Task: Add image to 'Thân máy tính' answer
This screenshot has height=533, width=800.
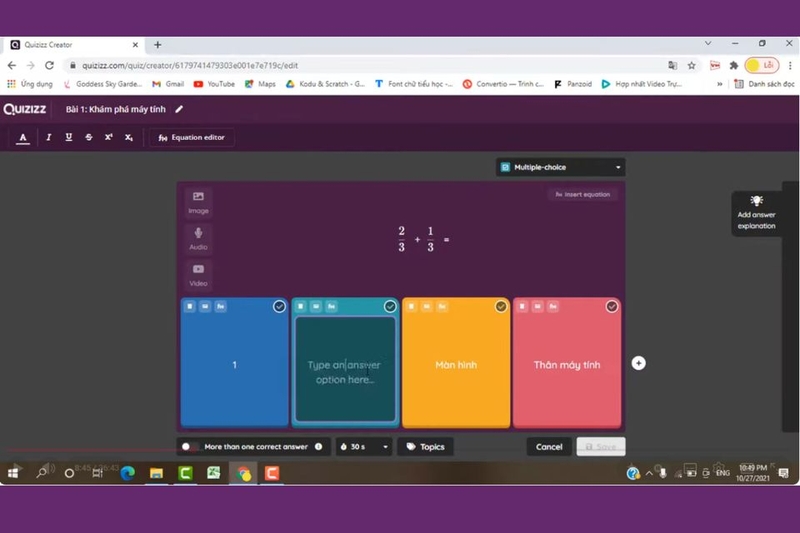Action: 537,306
